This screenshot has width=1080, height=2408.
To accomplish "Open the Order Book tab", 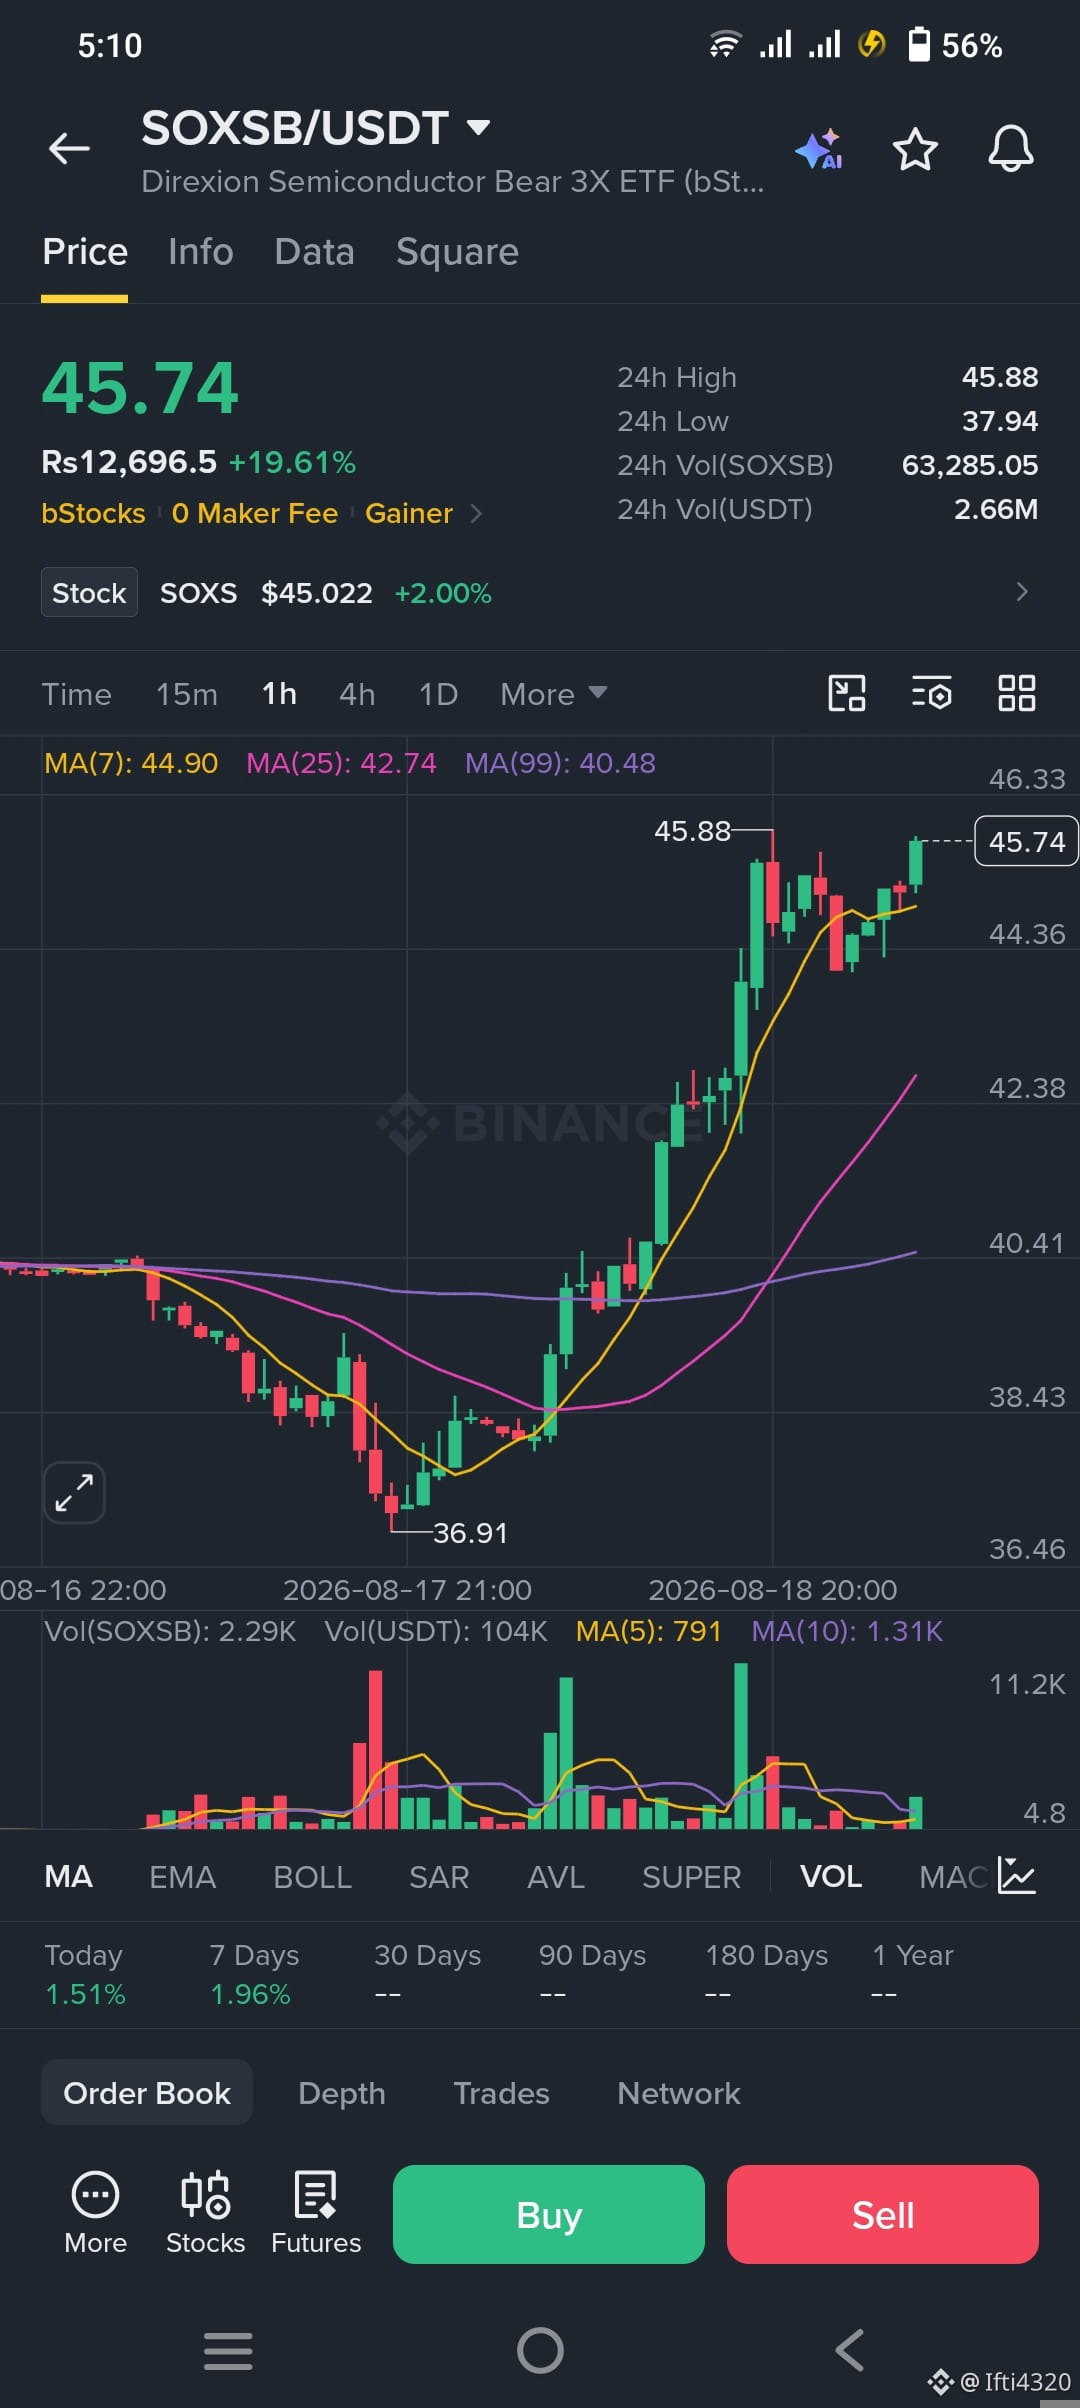I will pos(147,2093).
